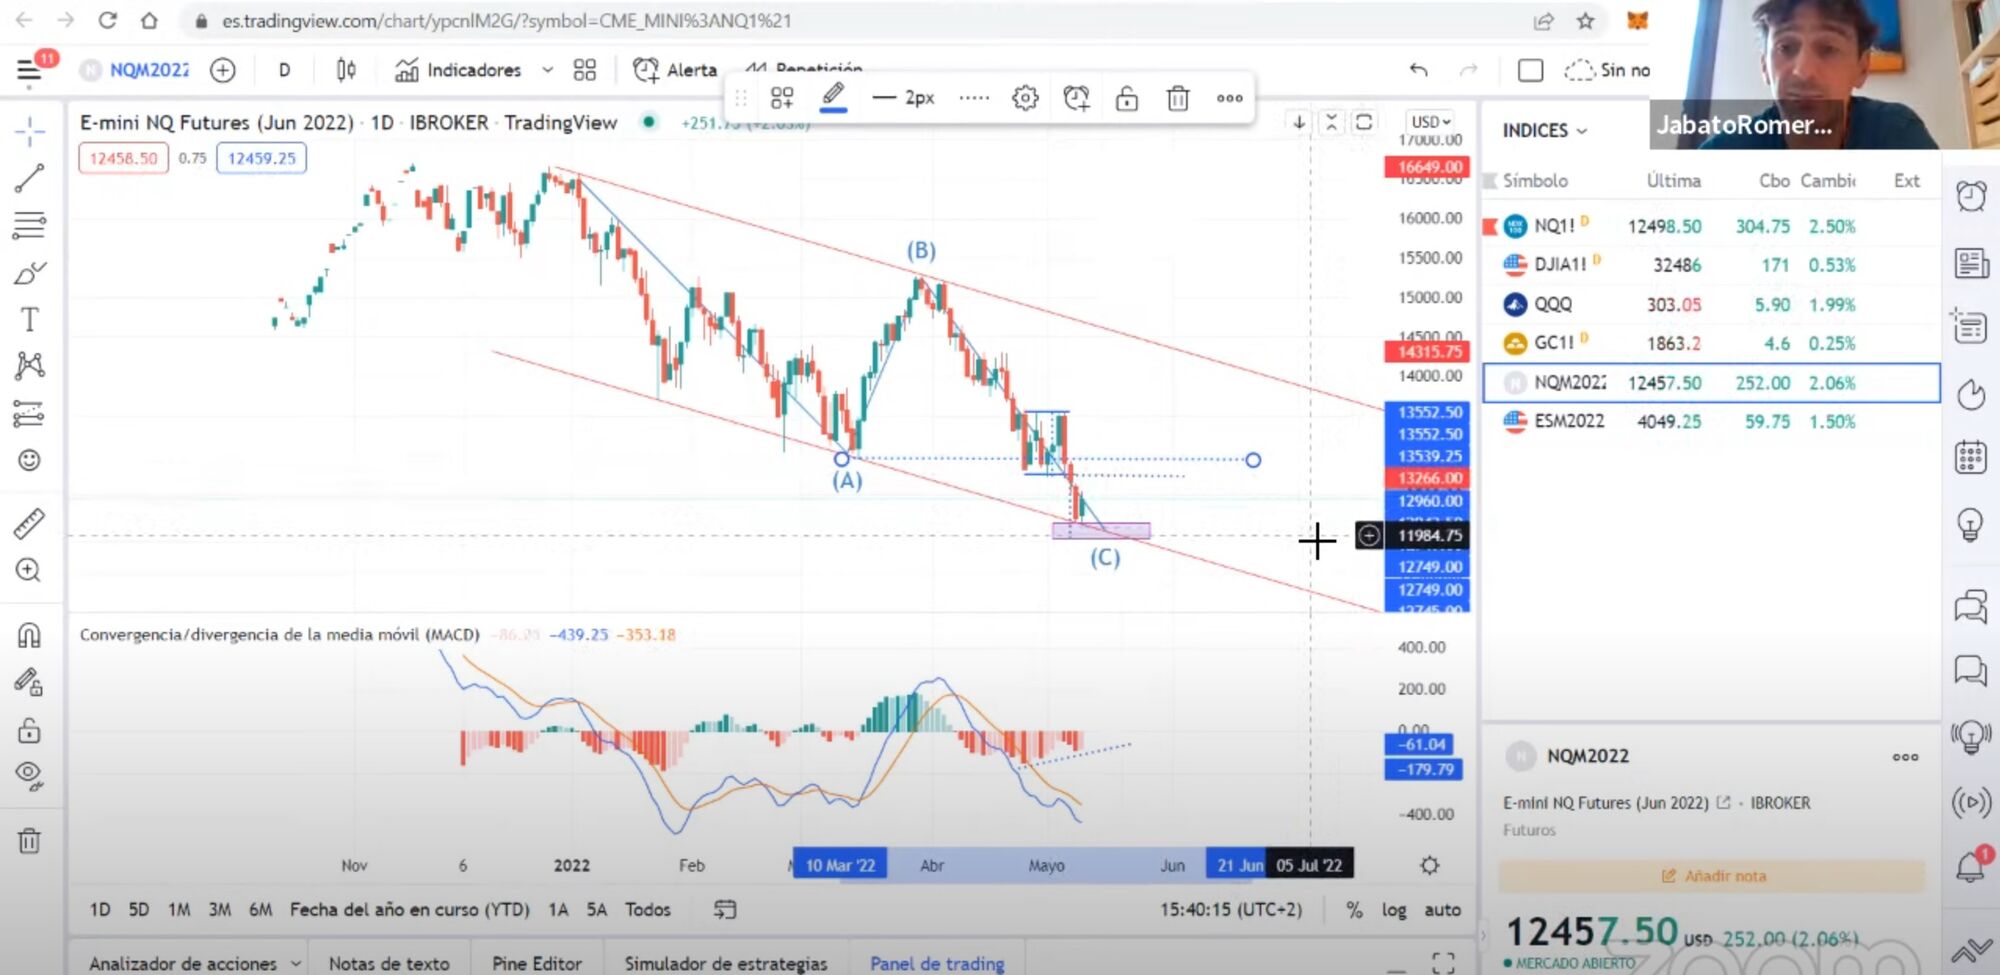Click the browser address bar
This screenshot has width=2000, height=975.
860,21
